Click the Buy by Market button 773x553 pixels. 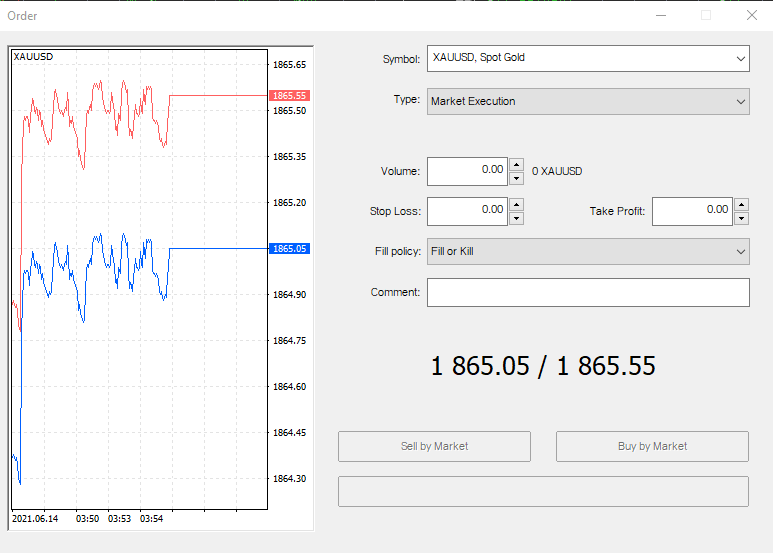[652, 447]
